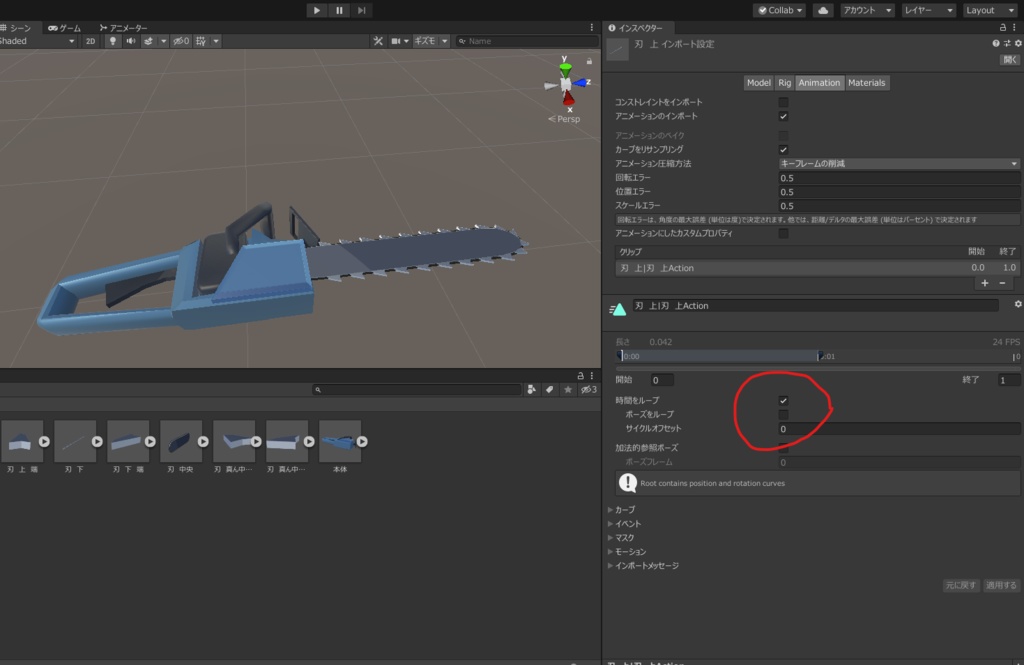1024x665 pixels.
Task: Enable アニメーションにしたカスタムプロパティ checkbox
Action: click(x=783, y=233)
